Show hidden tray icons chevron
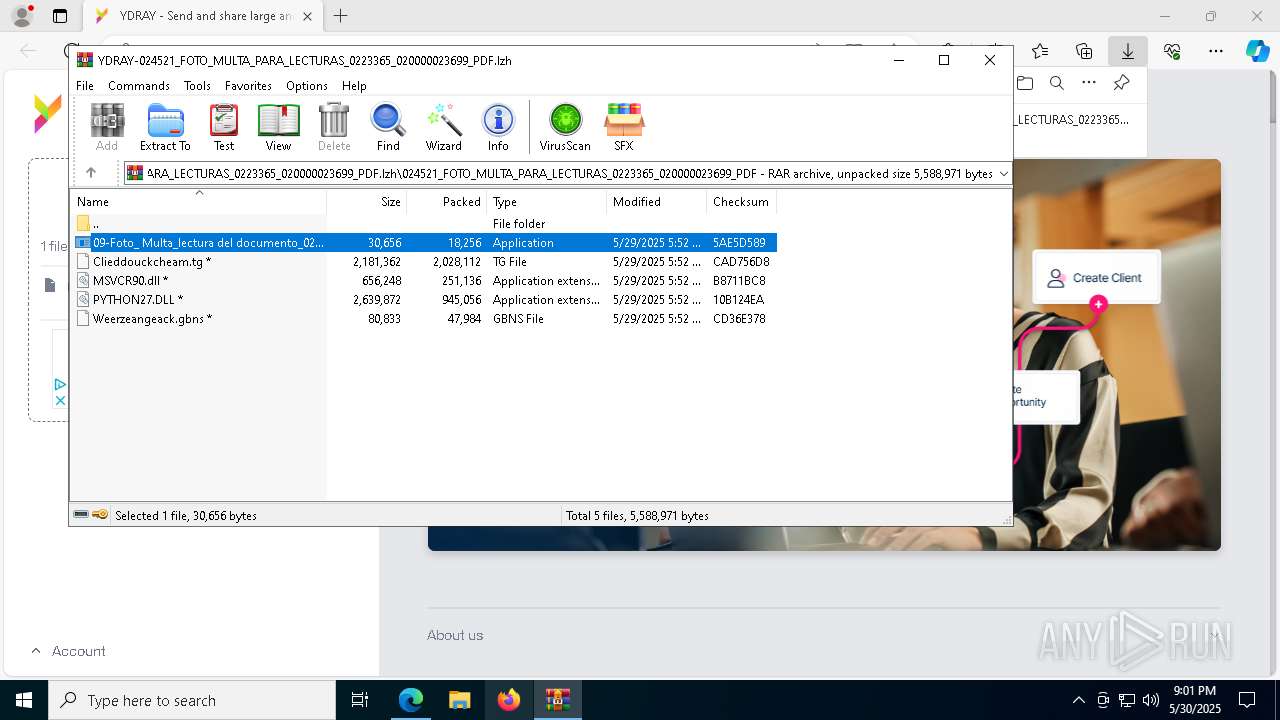 [1078, 700]
